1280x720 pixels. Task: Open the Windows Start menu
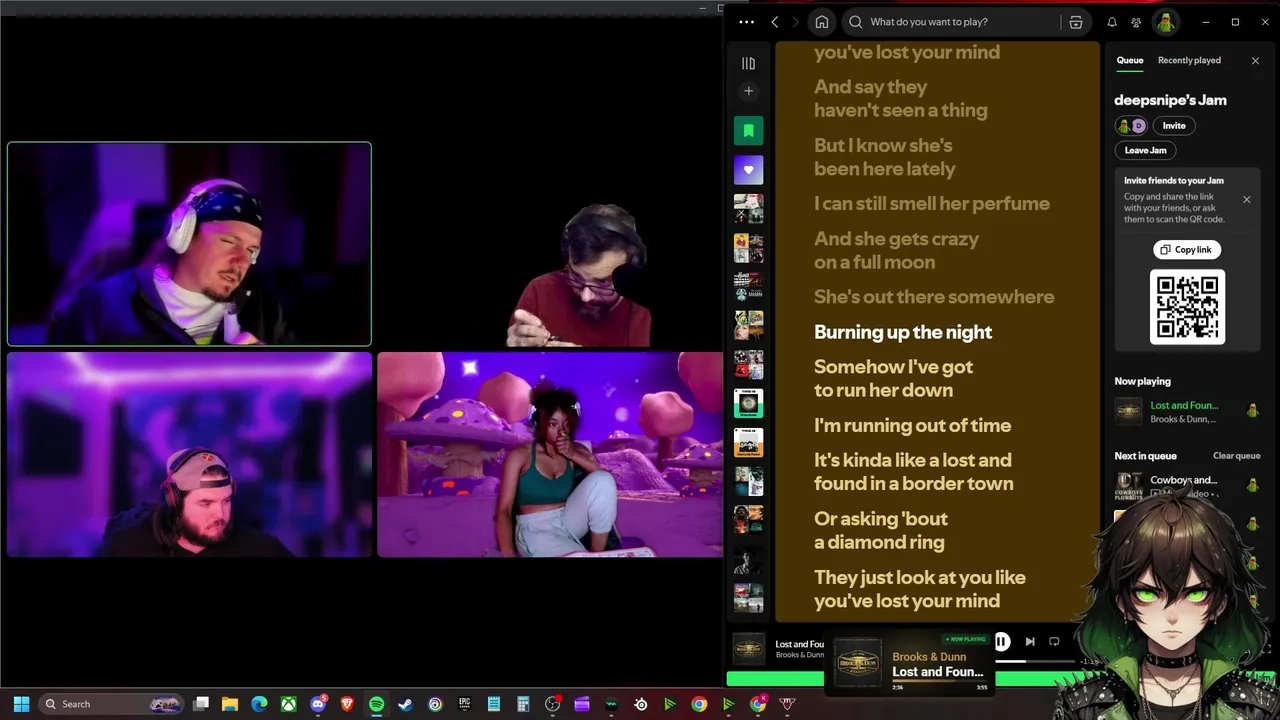(x=21, y=704)
